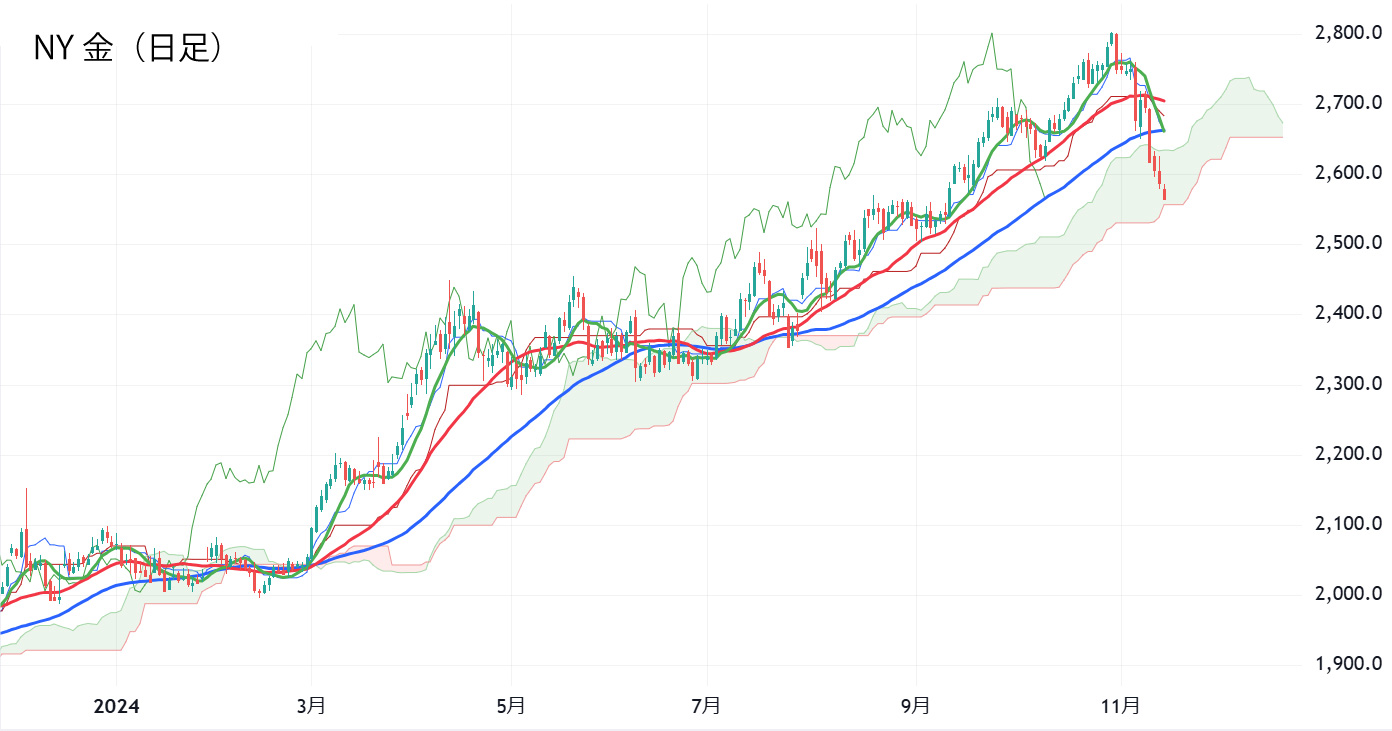Select the 2,100.0 price axis label

1348,524
